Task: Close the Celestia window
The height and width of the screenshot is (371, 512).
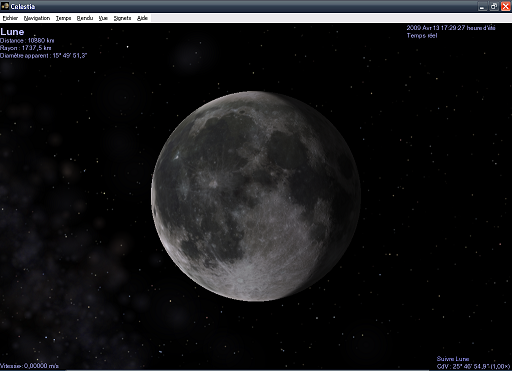Action: (506, 6)
